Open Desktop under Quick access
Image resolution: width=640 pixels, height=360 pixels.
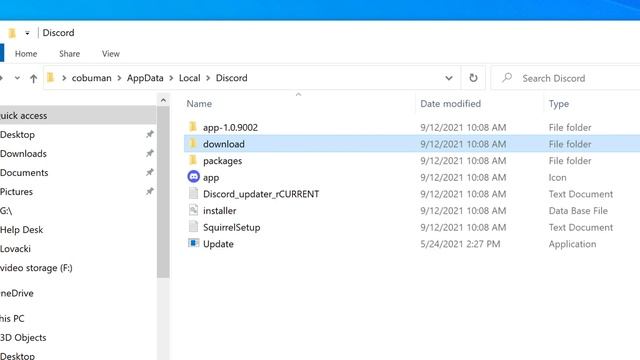point(17,134)
